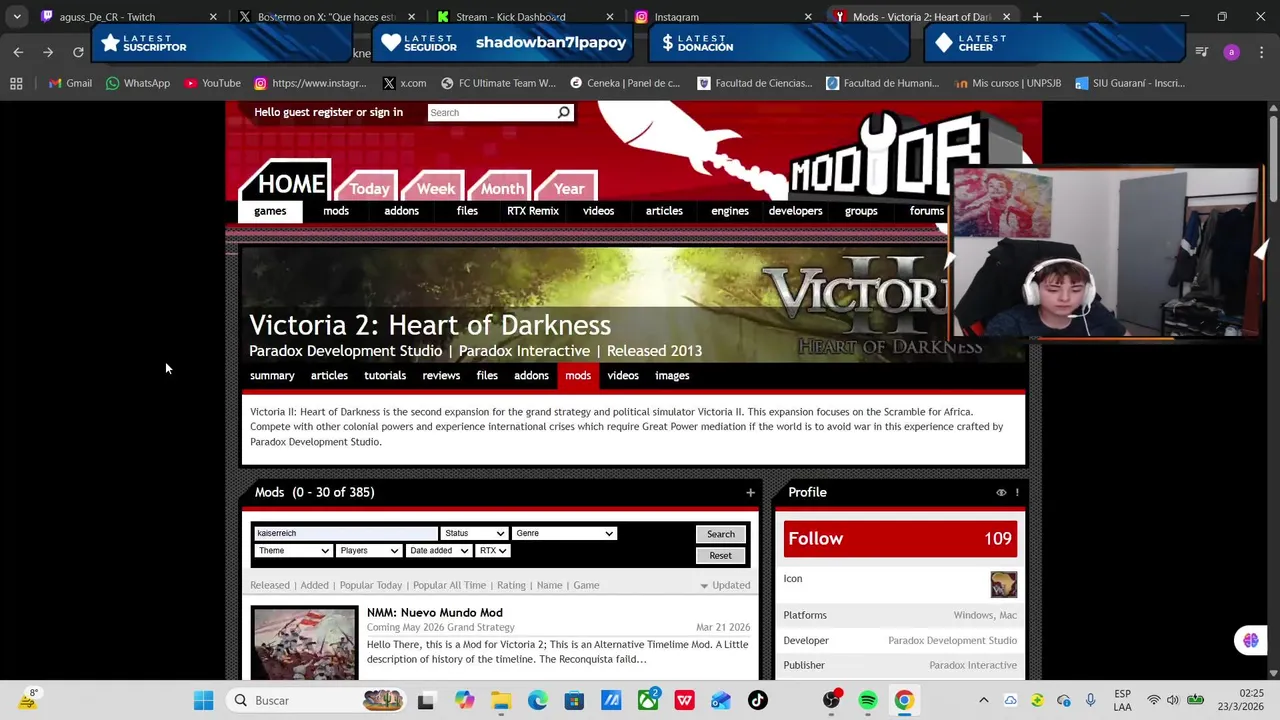Open the Chrome tab search chevron
1280x720 pixels.
coord(17,17)
